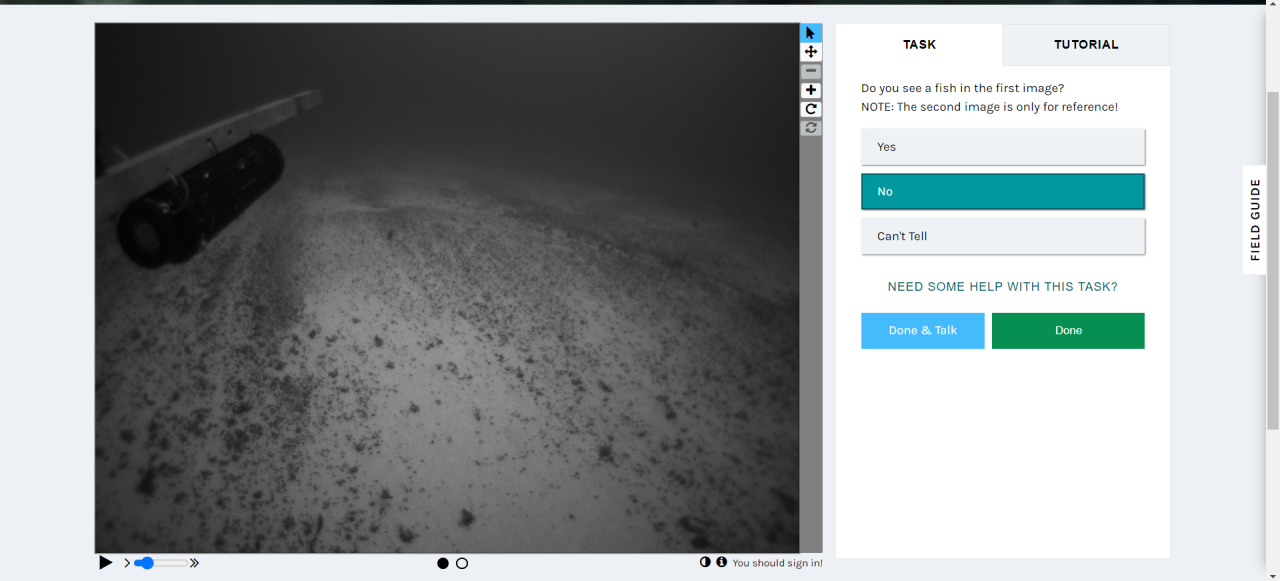
Task: Click the zoom out minus button
Action: click(x=811, y=71)
